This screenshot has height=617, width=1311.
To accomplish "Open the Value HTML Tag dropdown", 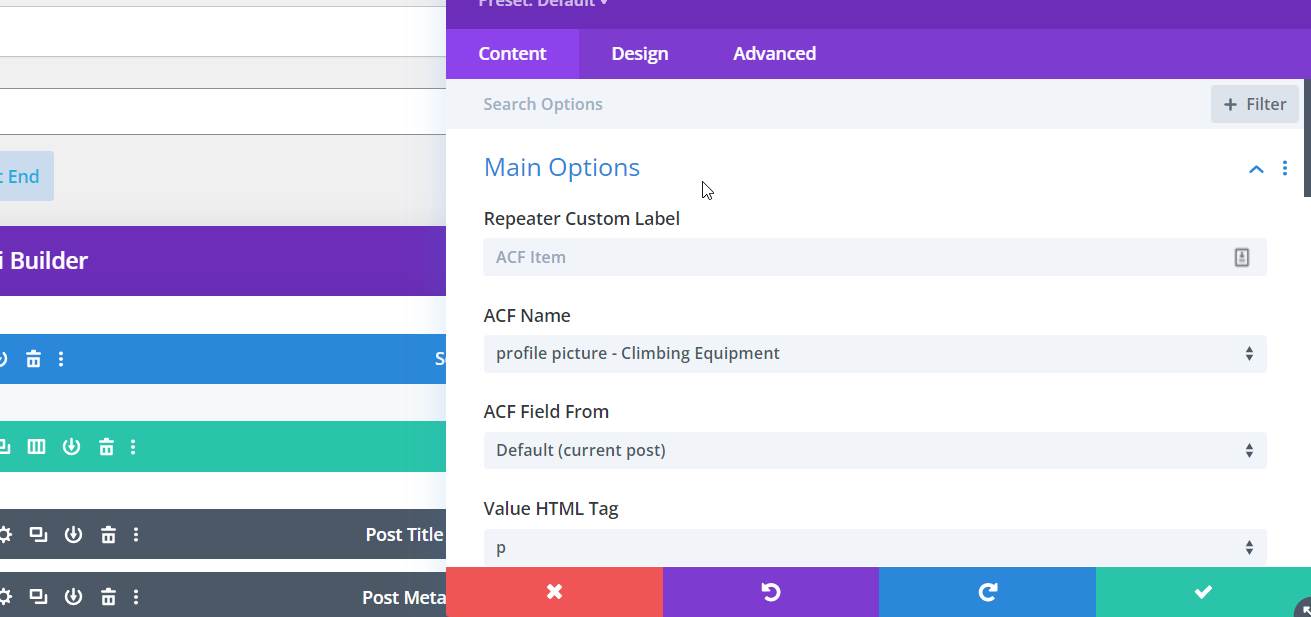I will [874, 547].
